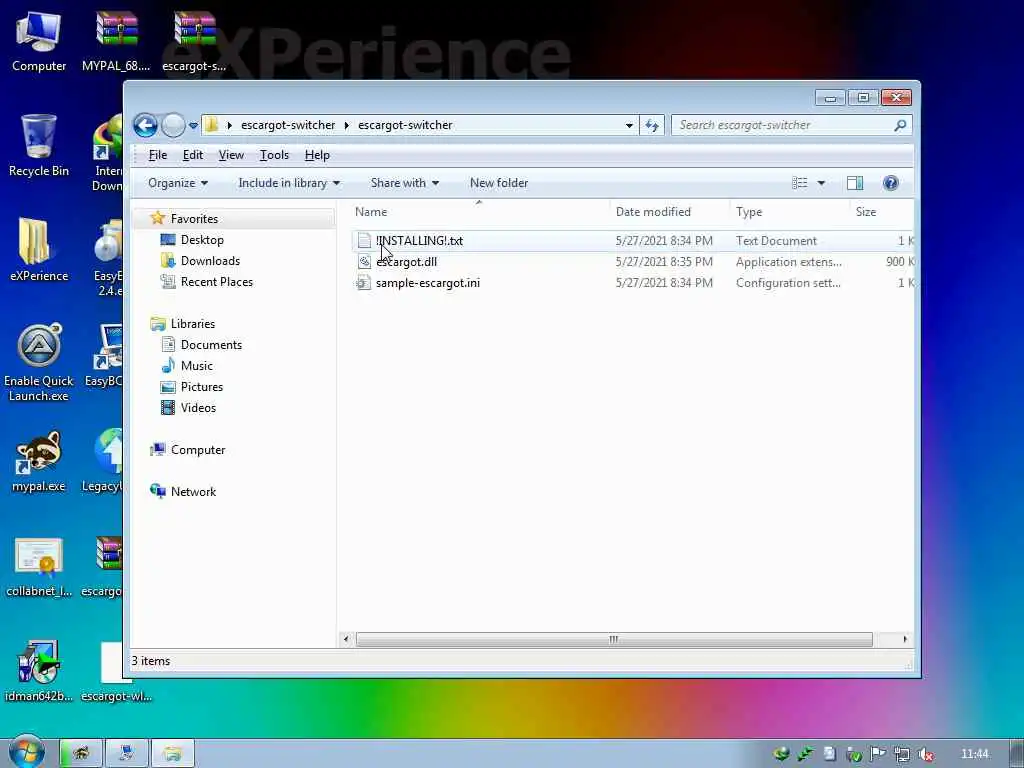Open the Share with dropdown
The image size is (1024, 768).
tap(404, 183)
